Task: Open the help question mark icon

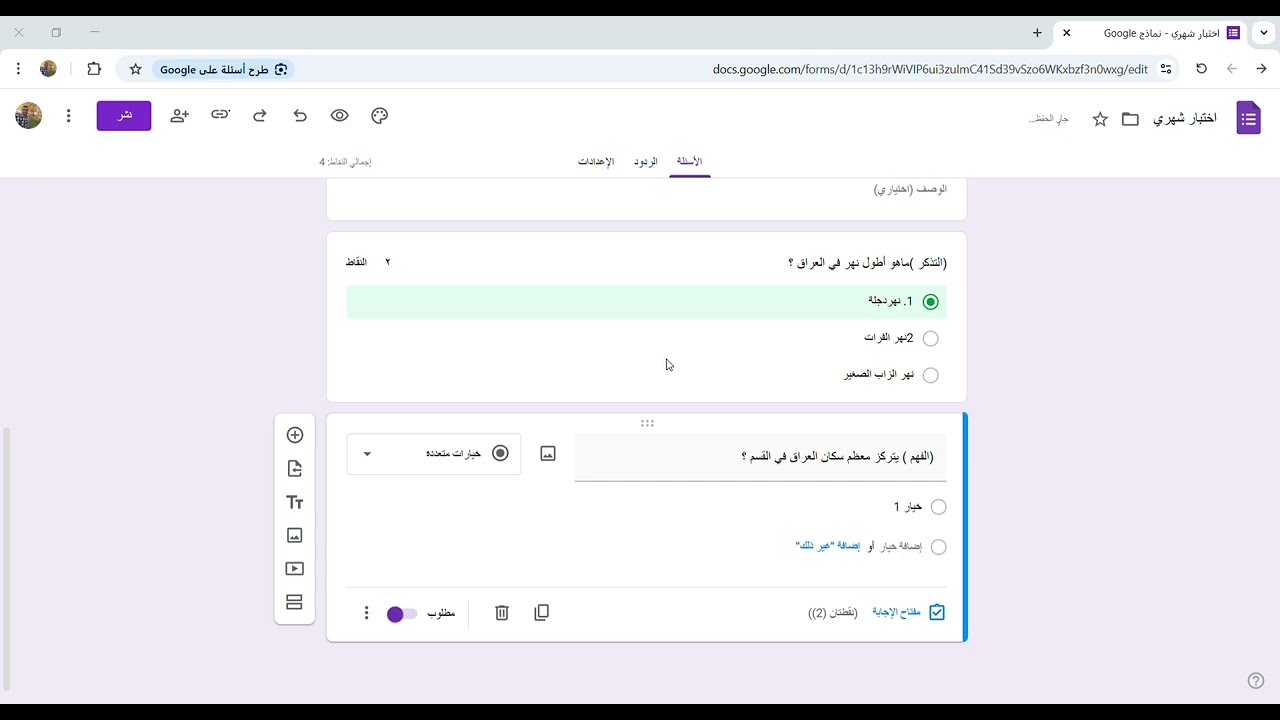Action: pyautogui.click(x=1256, y=681)
